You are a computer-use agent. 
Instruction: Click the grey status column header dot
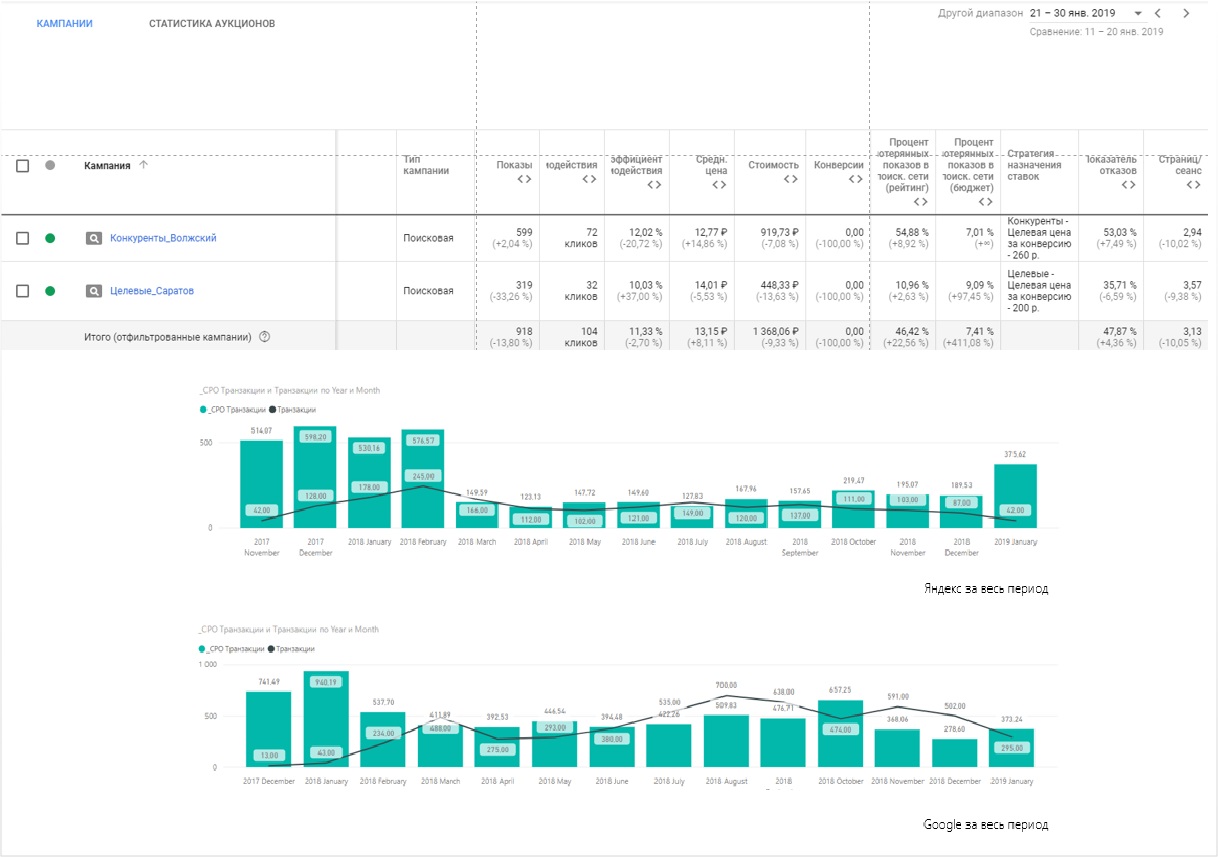(50, 166)
